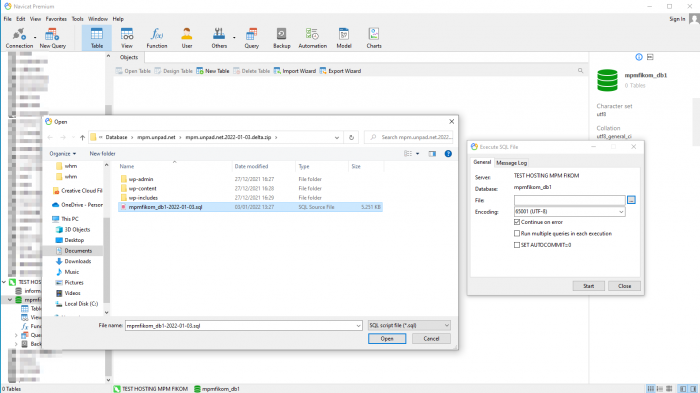Open the Window menu
The height and width of the screenshot is (393, 700).
[x=98, y=19]
